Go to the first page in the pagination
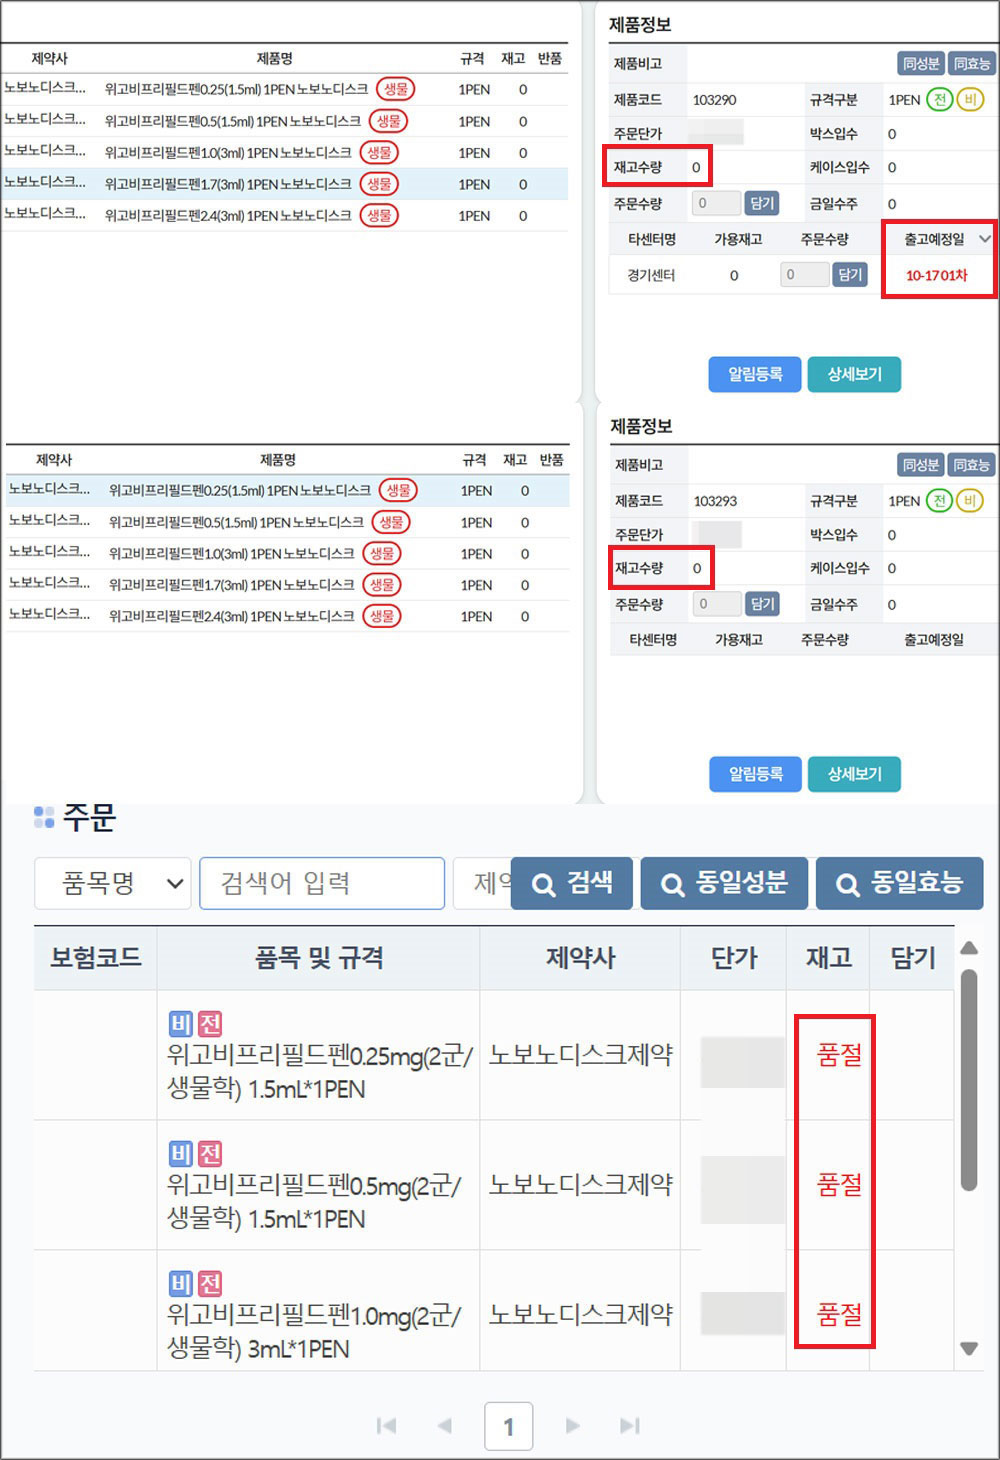The height and width of the screenshot is (1460, 1000). point(387,1426)
